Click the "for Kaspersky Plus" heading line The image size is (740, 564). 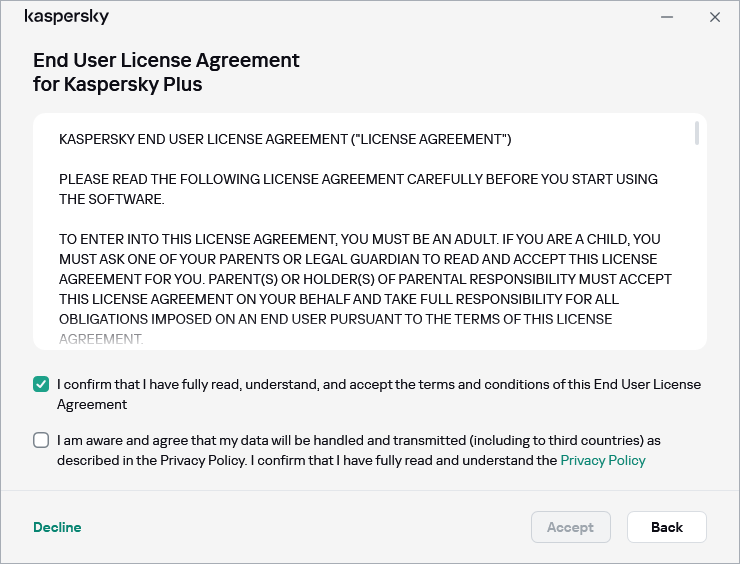click(118, 84)
